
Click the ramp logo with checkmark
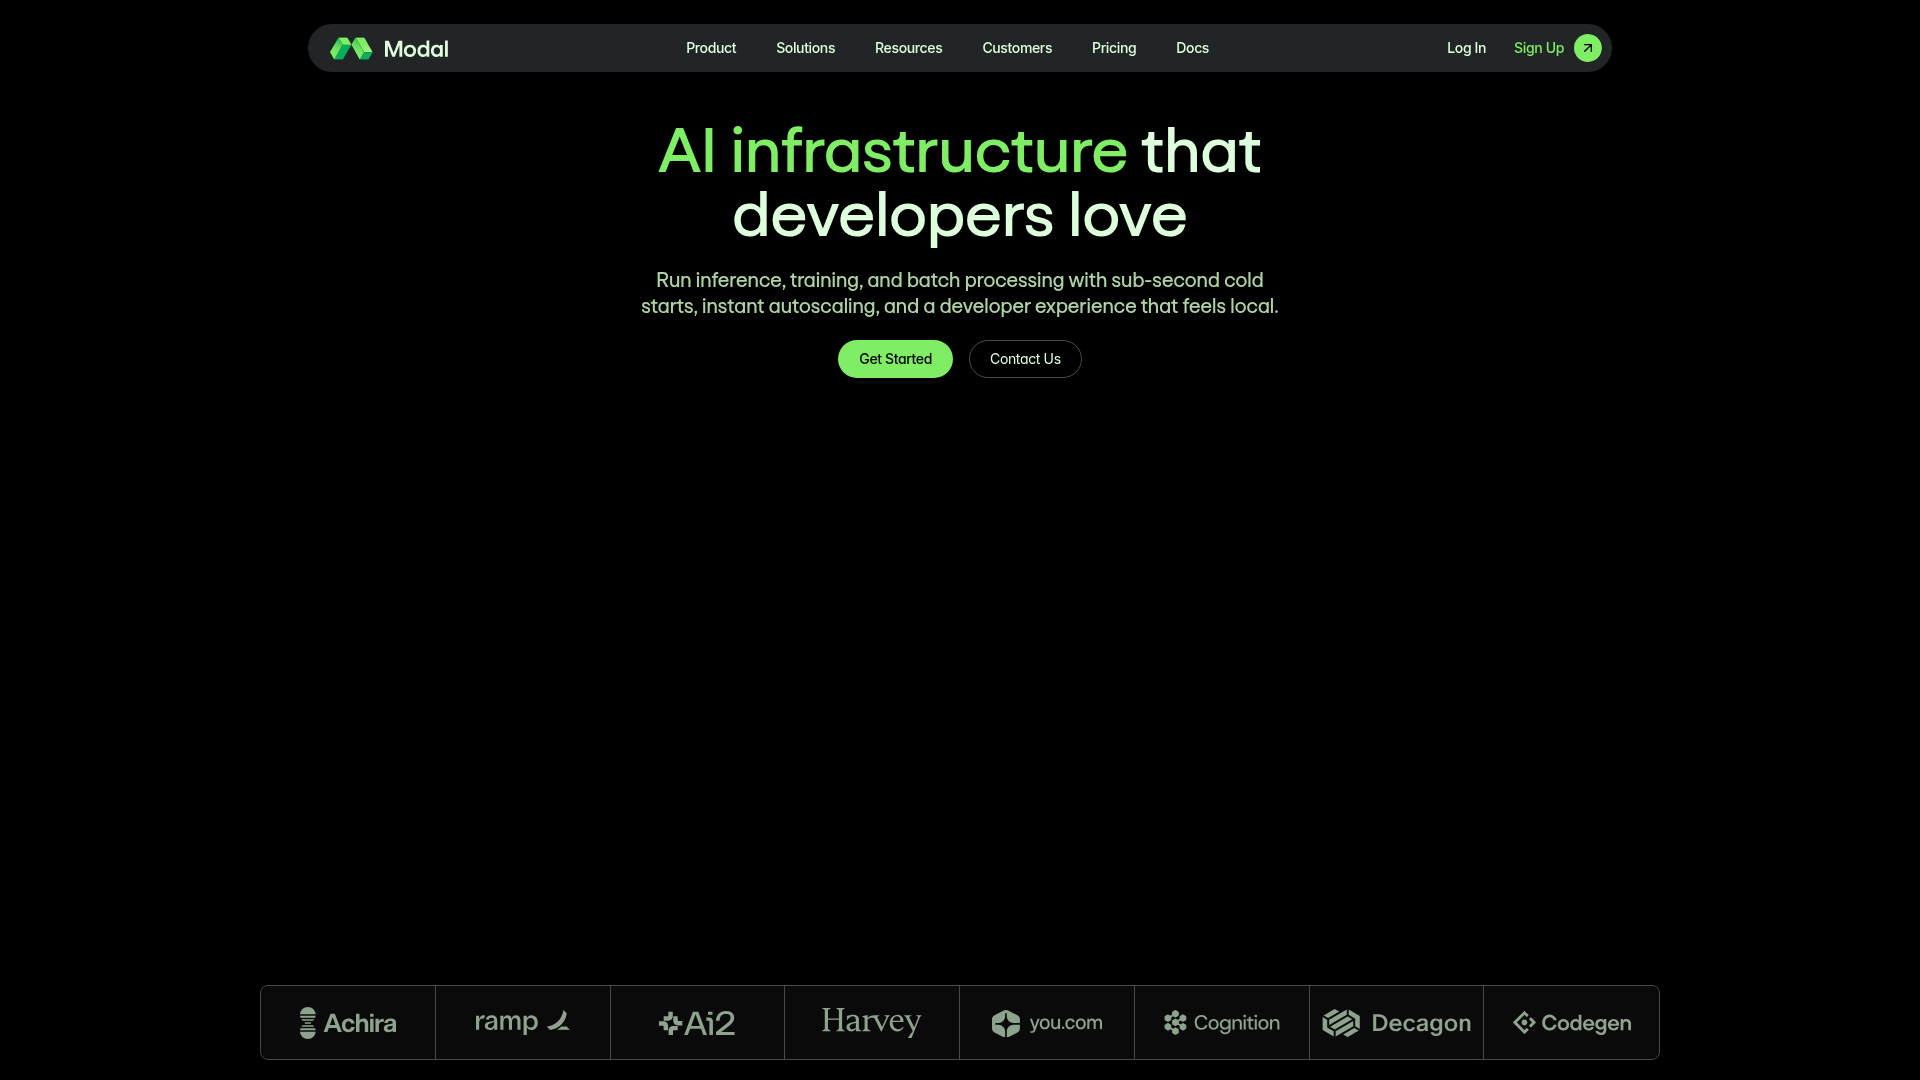click(x=522, y=1022)
